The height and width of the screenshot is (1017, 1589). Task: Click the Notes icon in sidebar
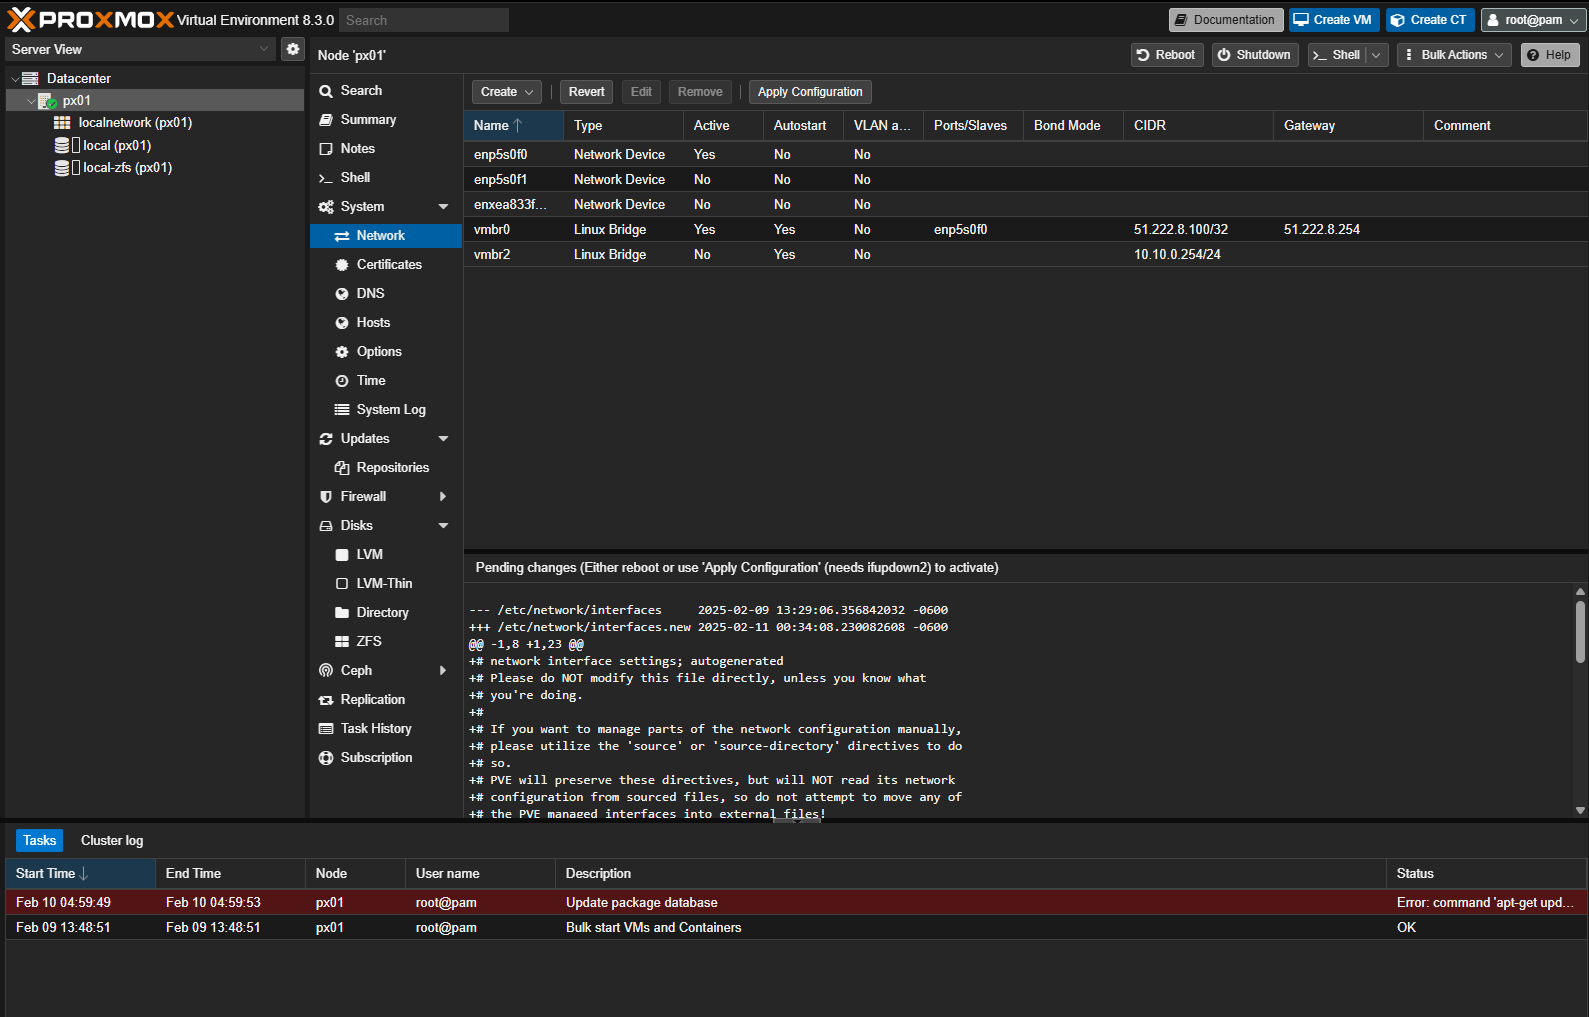(x=326, y=148)
